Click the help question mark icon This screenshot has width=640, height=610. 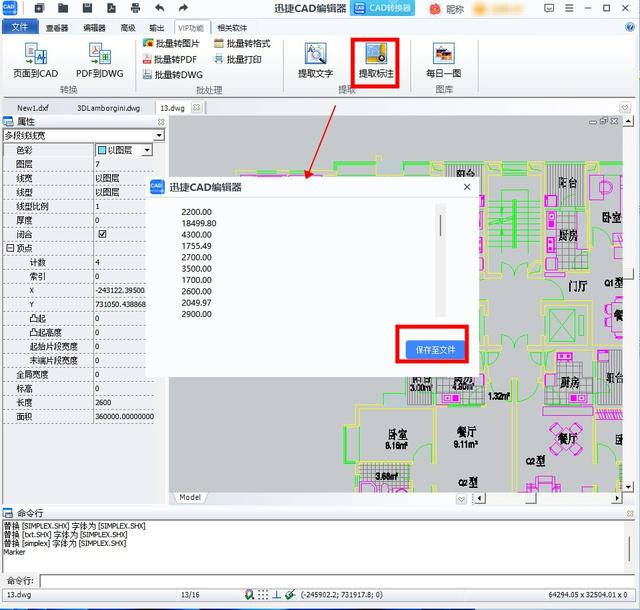point(630,27)
